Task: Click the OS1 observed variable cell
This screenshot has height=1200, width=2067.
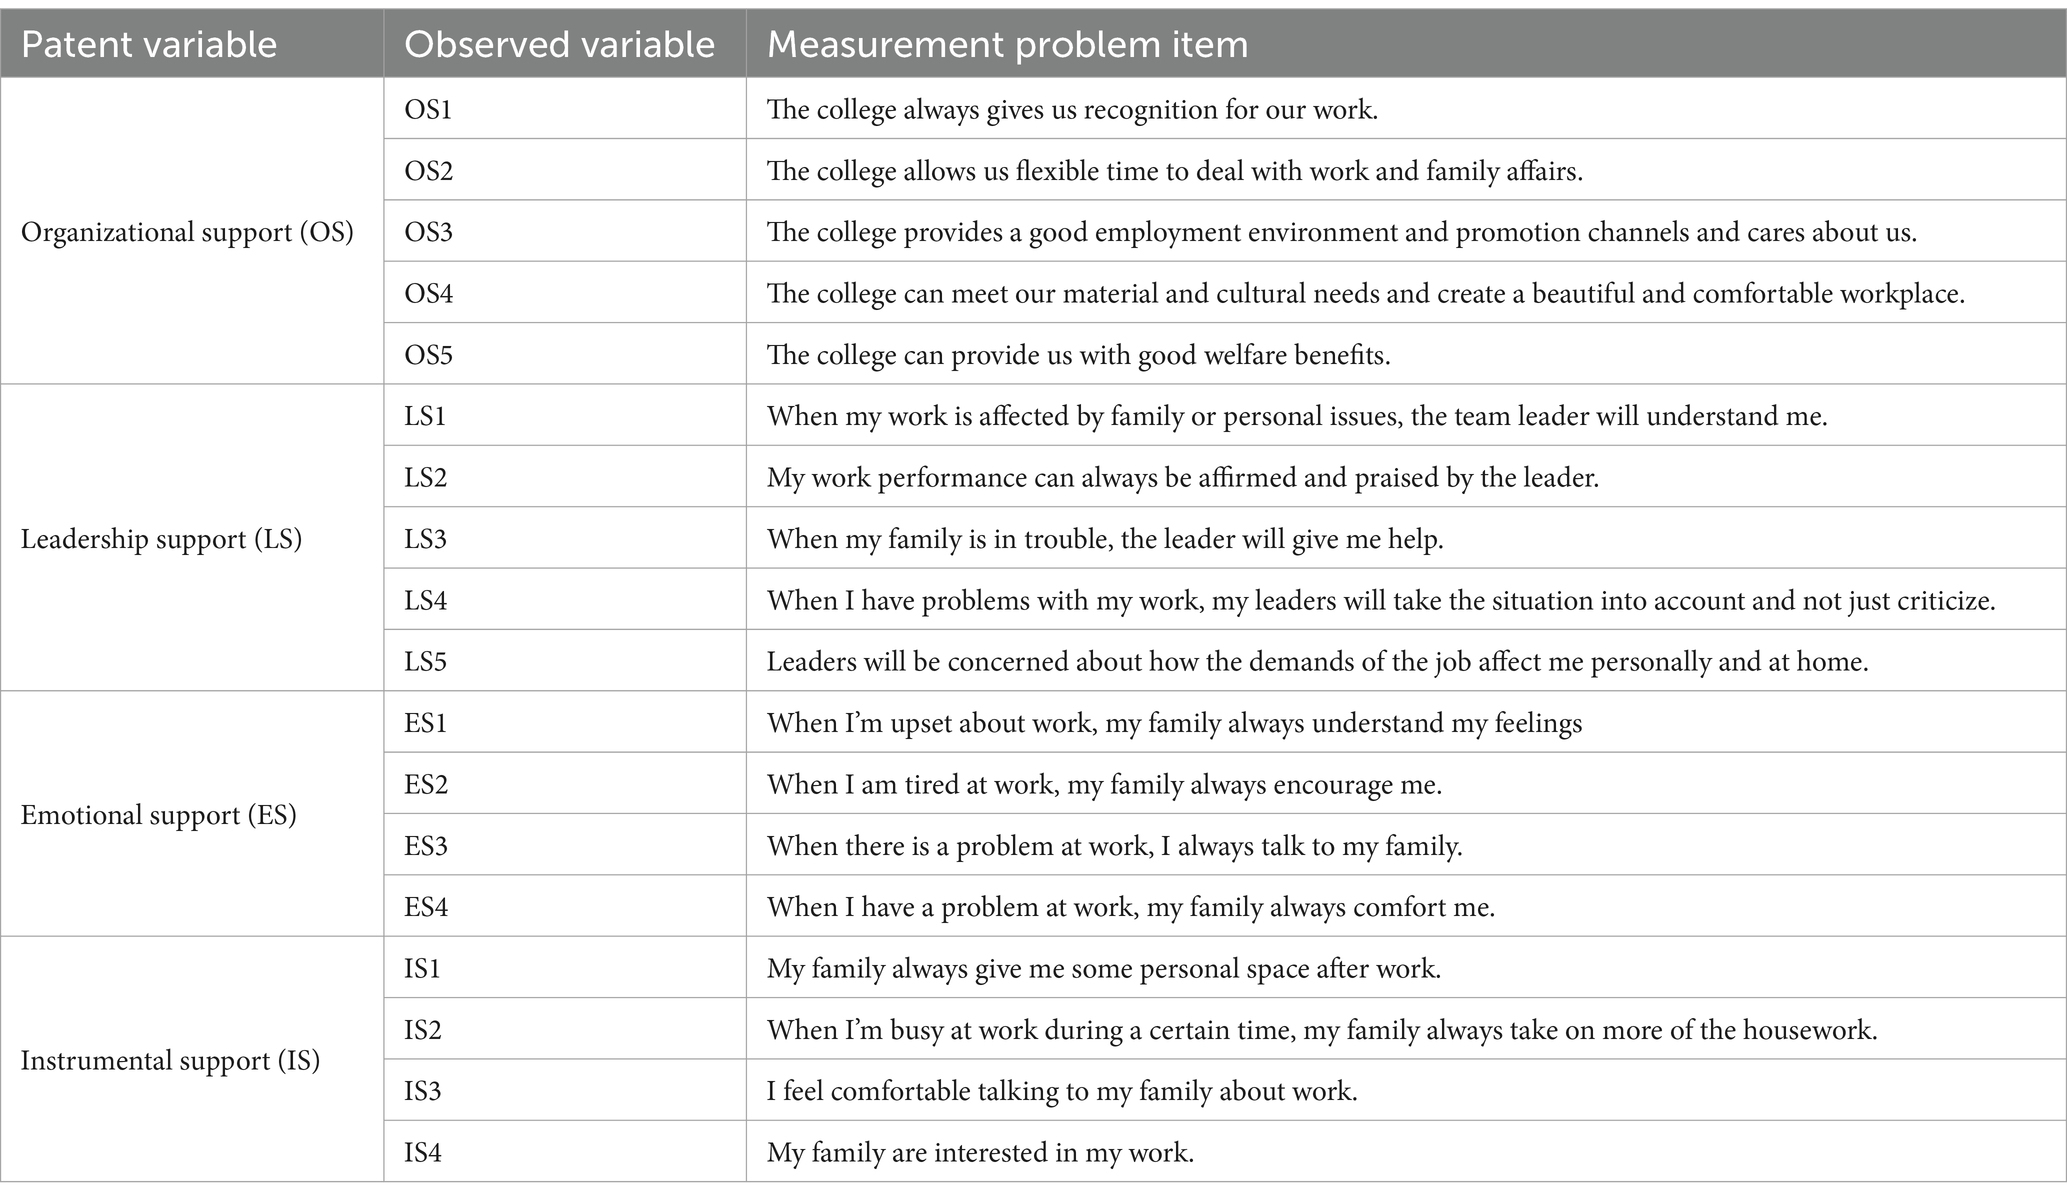Action: point(565,109)
